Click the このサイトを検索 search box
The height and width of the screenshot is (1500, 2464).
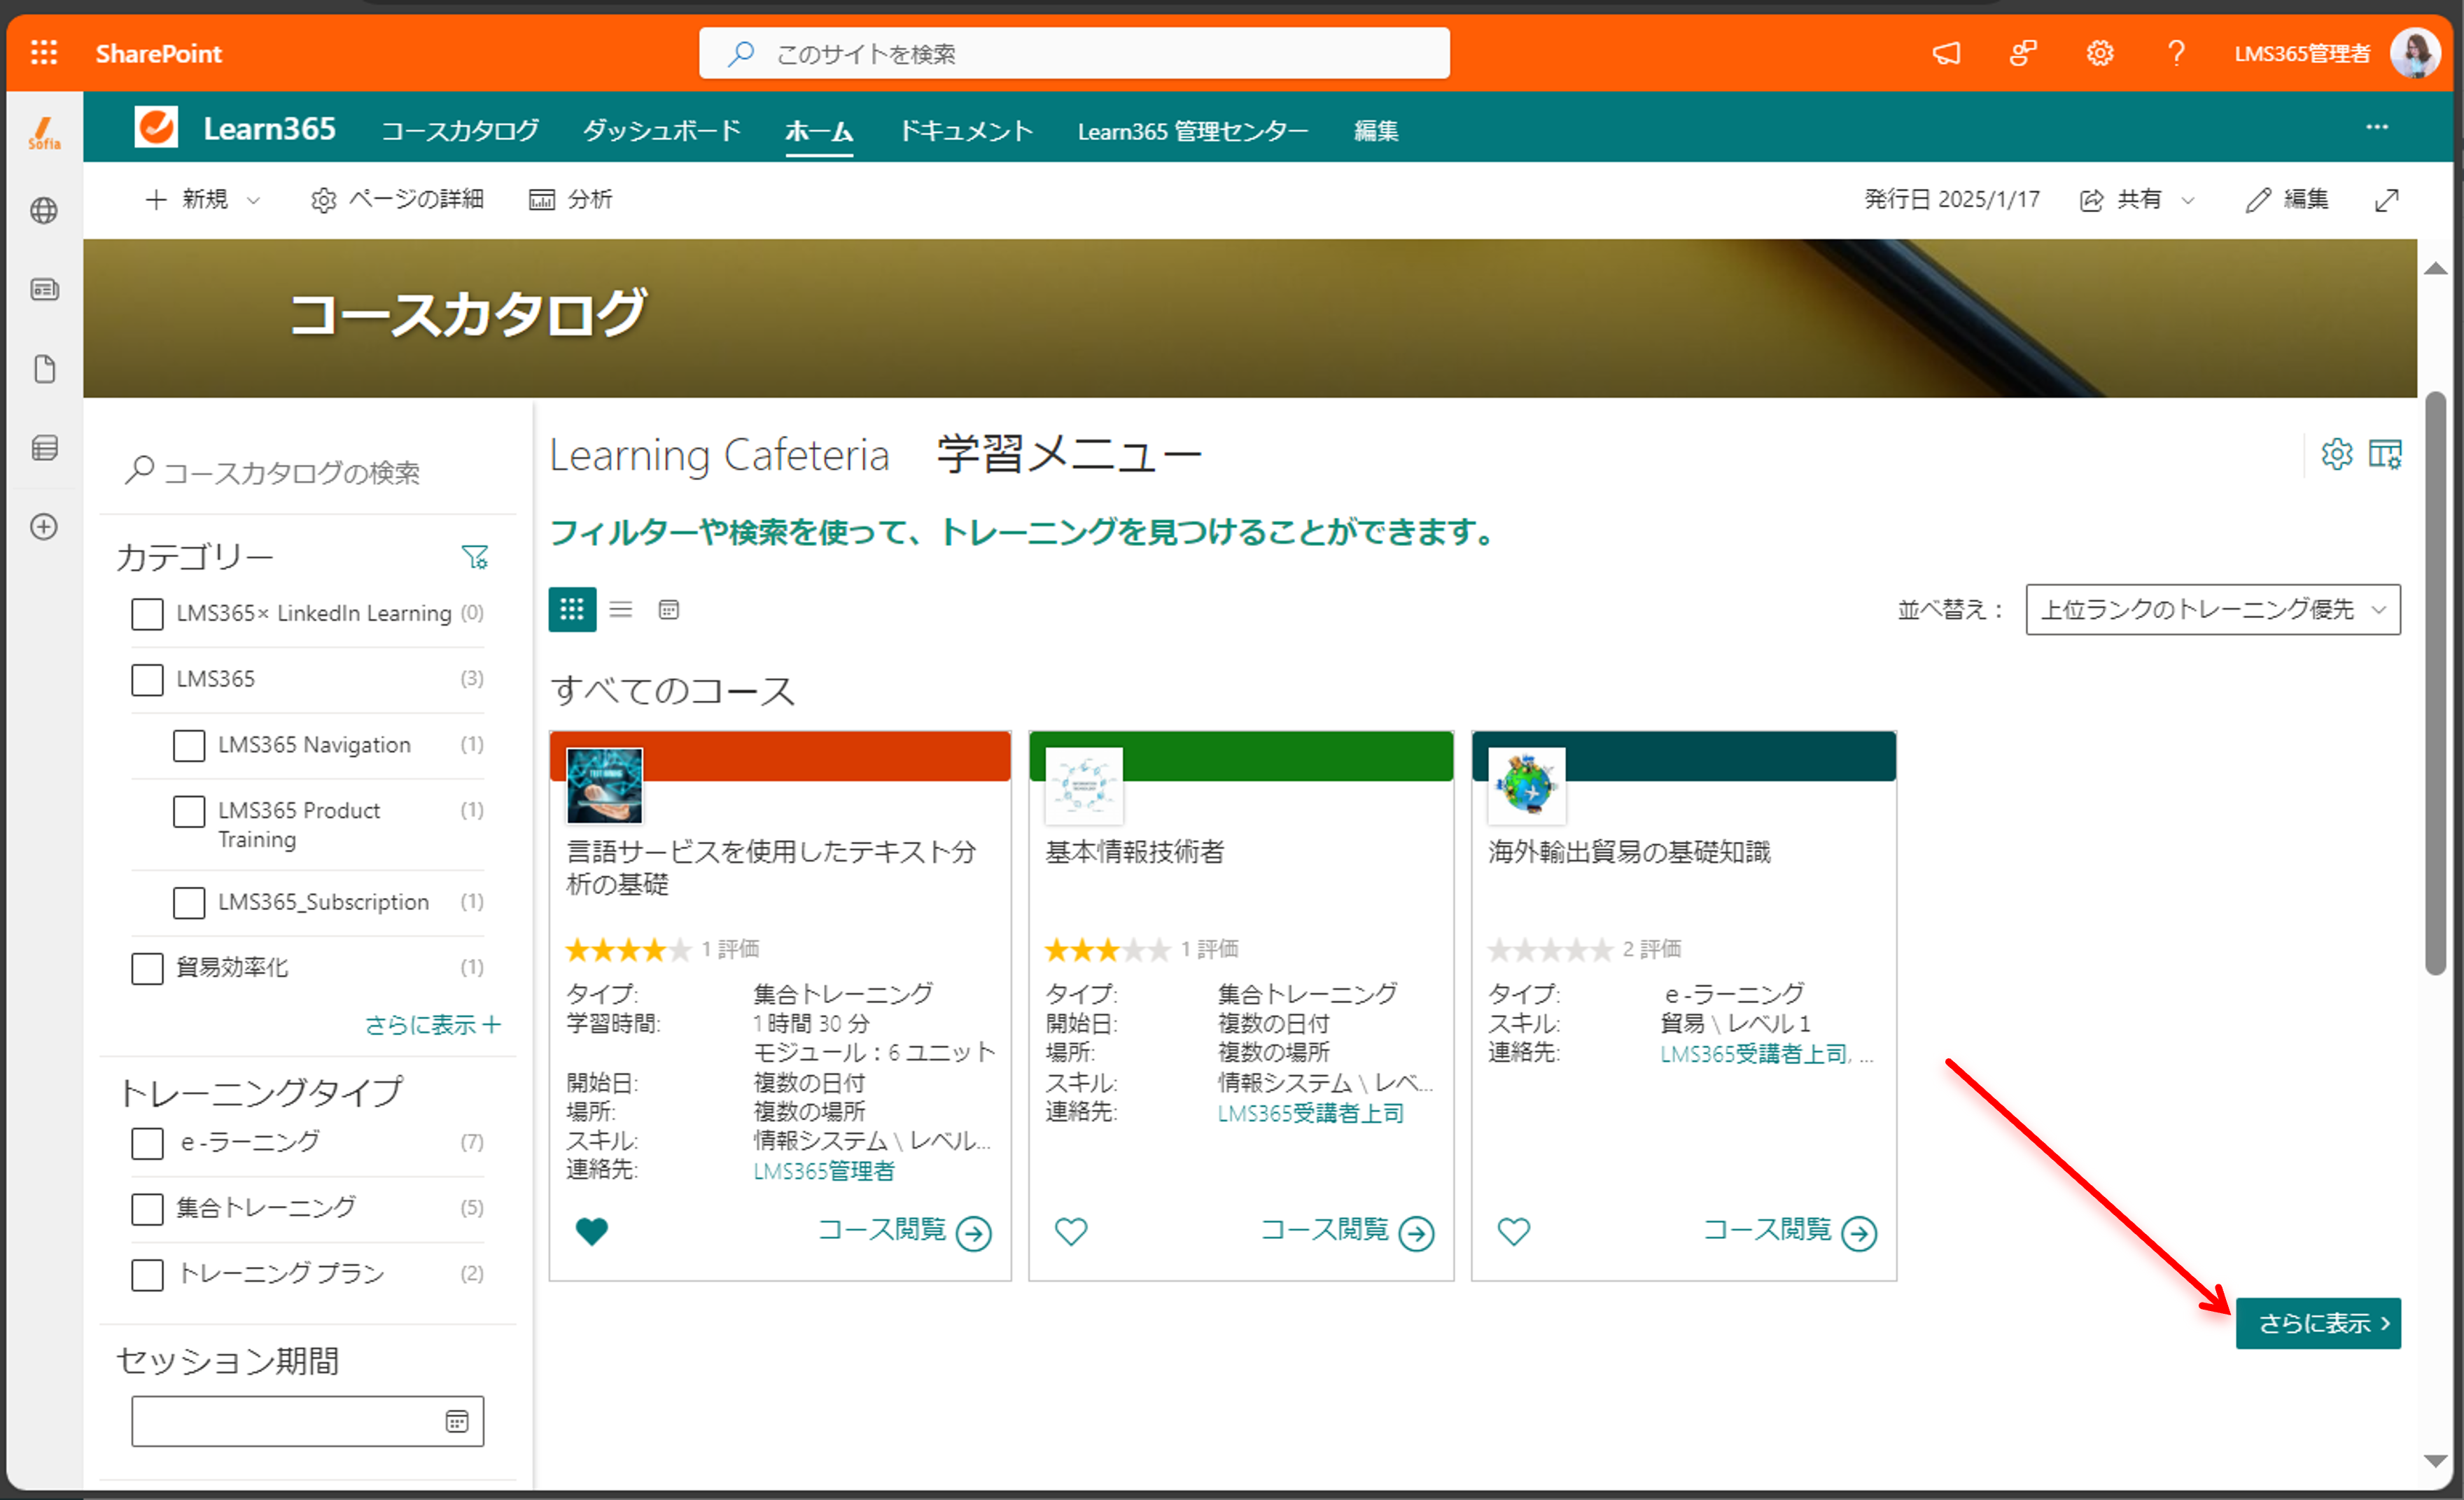[x=1074, y=53]
